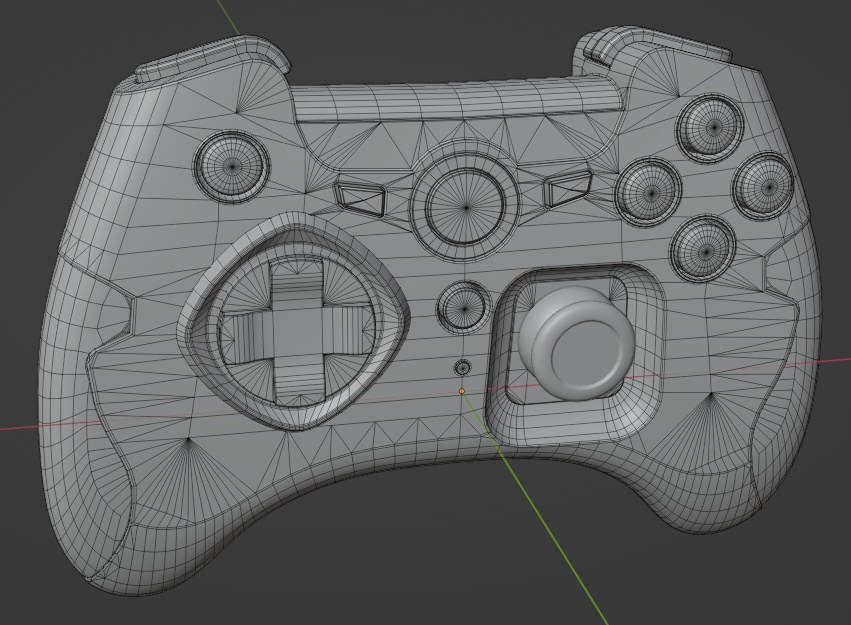Select the orange object origin point
Screen dimensions: 851x625
pos(462,391)
